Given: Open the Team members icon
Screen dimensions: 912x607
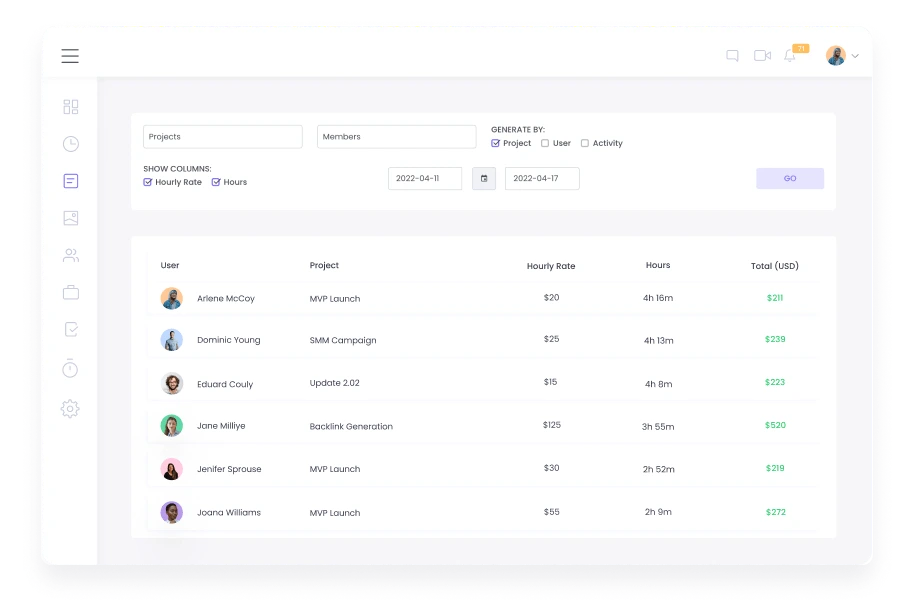Looking at the screenshot, I should (70, 255).
